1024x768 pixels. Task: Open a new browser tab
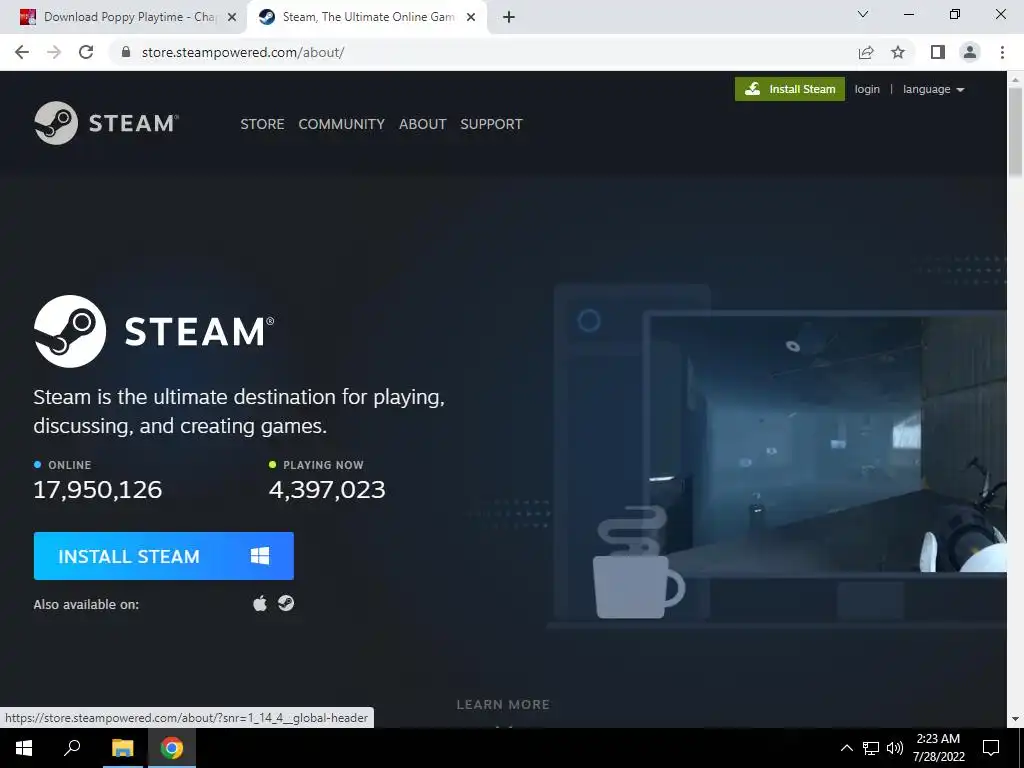pyautogui.click(x=509, y=17)
